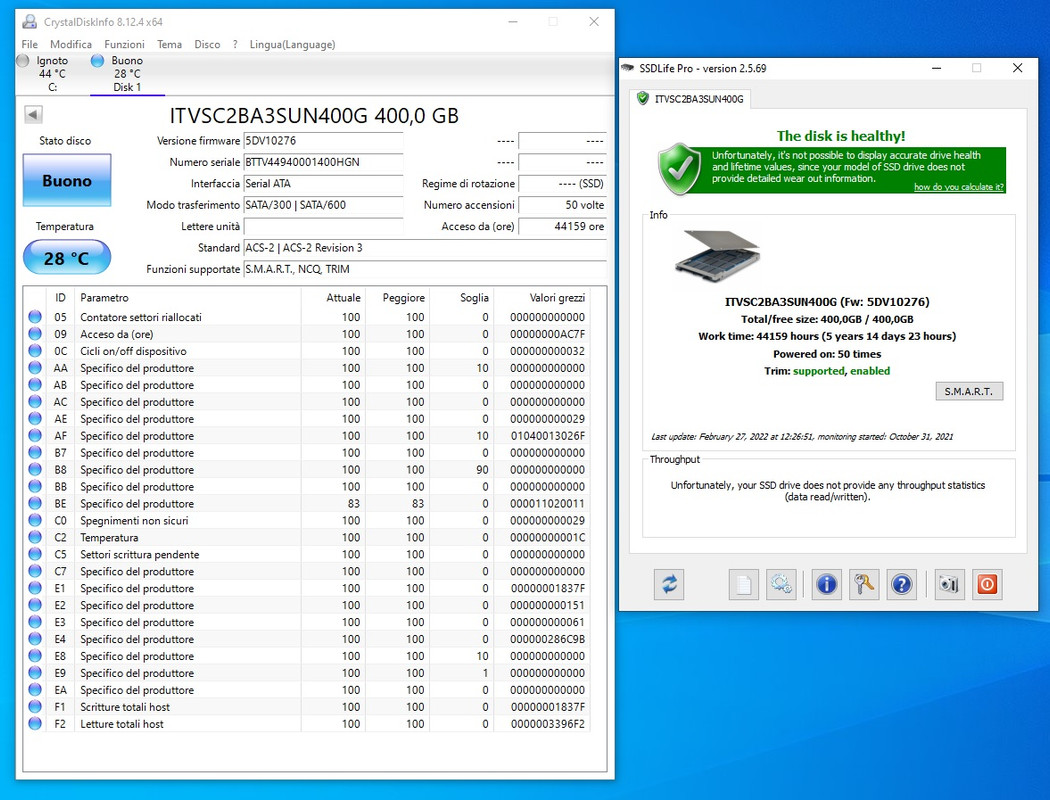Click the keys registration icon in SSDLife
1050x800 pixels.
(x=864, y=584)
